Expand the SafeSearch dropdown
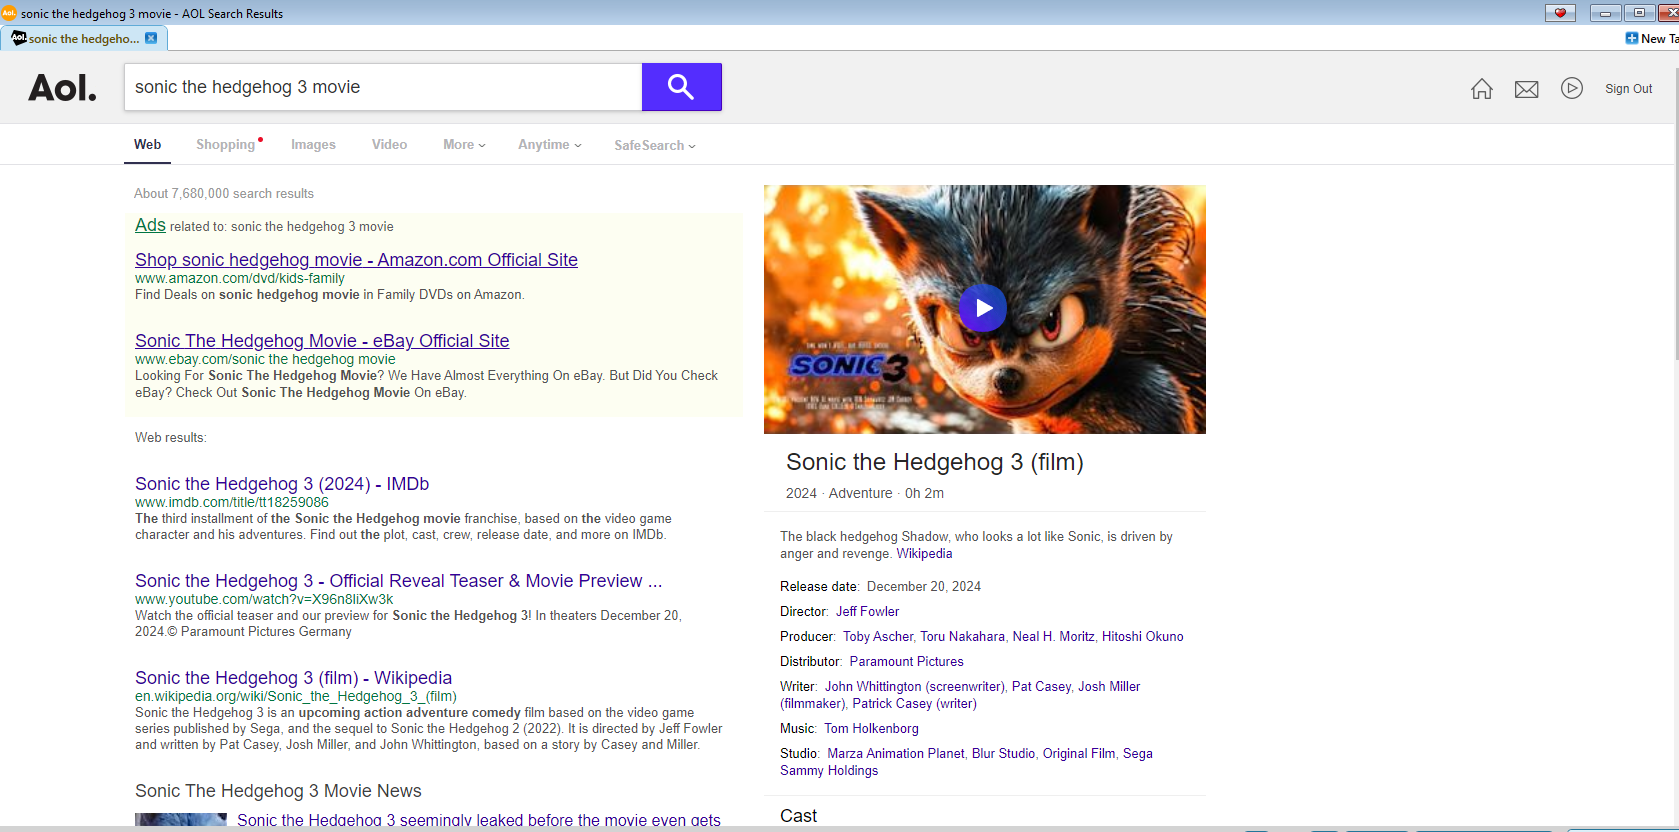 click(655, 145)
